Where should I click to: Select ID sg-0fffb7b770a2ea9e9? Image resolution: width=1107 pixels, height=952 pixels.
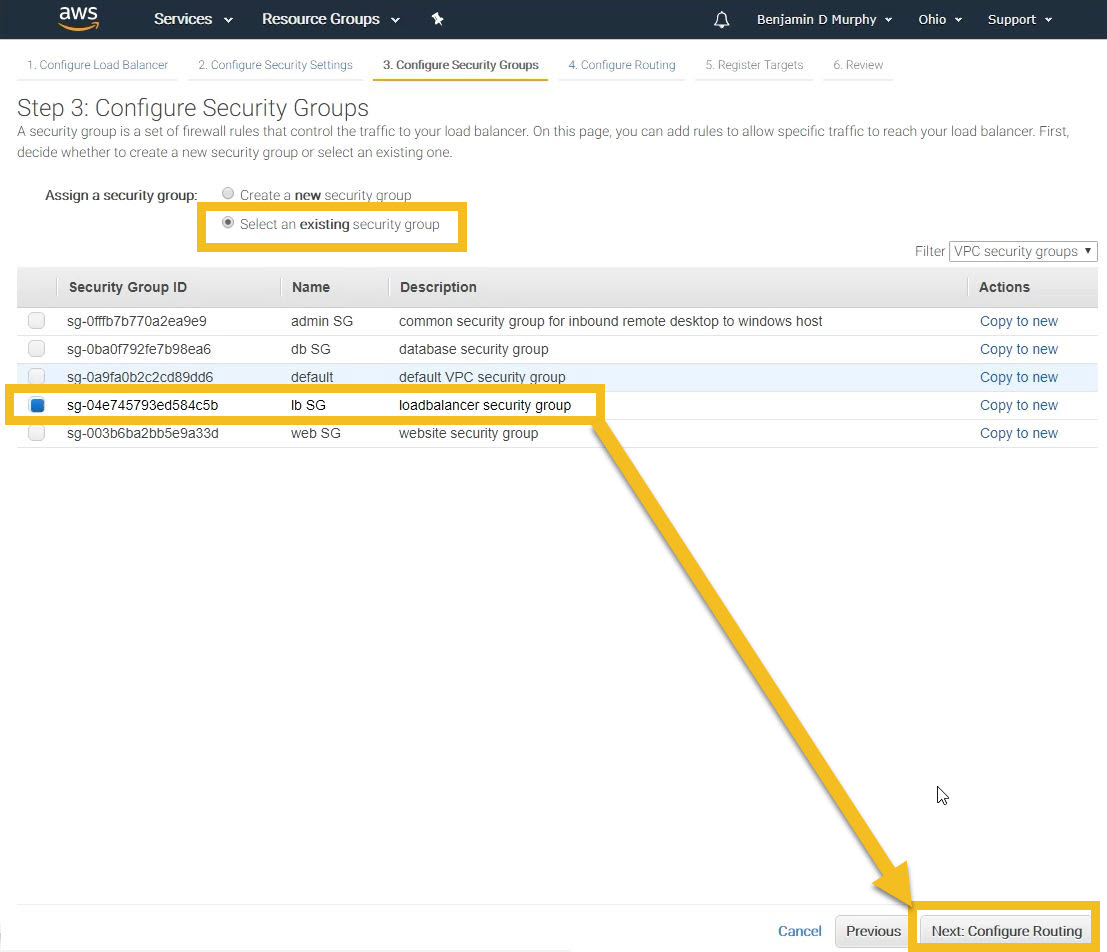[137, 321]
